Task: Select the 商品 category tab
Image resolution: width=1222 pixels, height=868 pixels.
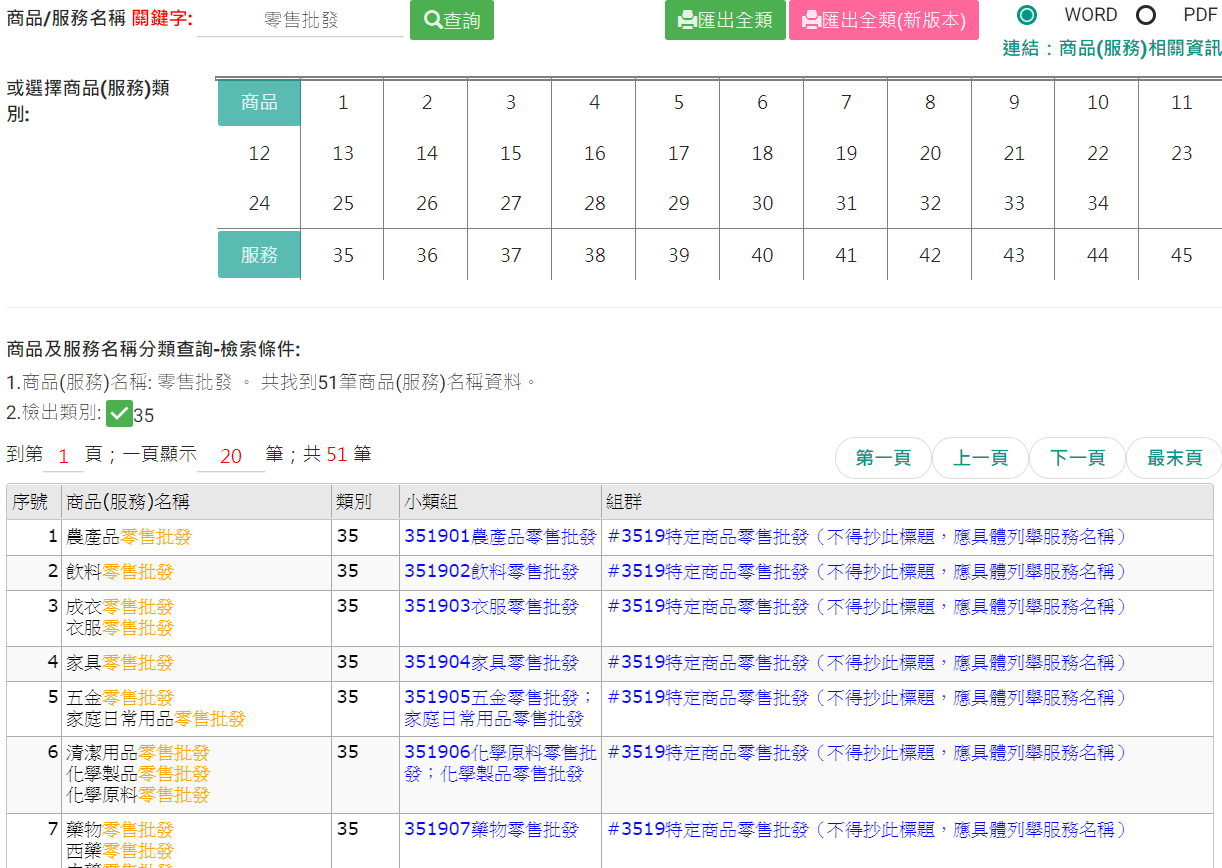Action: [259, 102]
